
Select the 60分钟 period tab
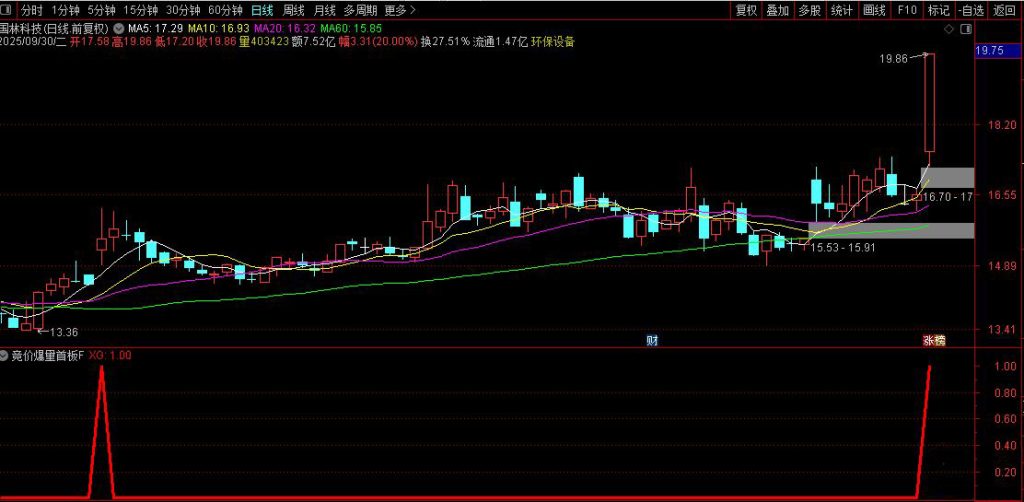(x=225, y=10)
